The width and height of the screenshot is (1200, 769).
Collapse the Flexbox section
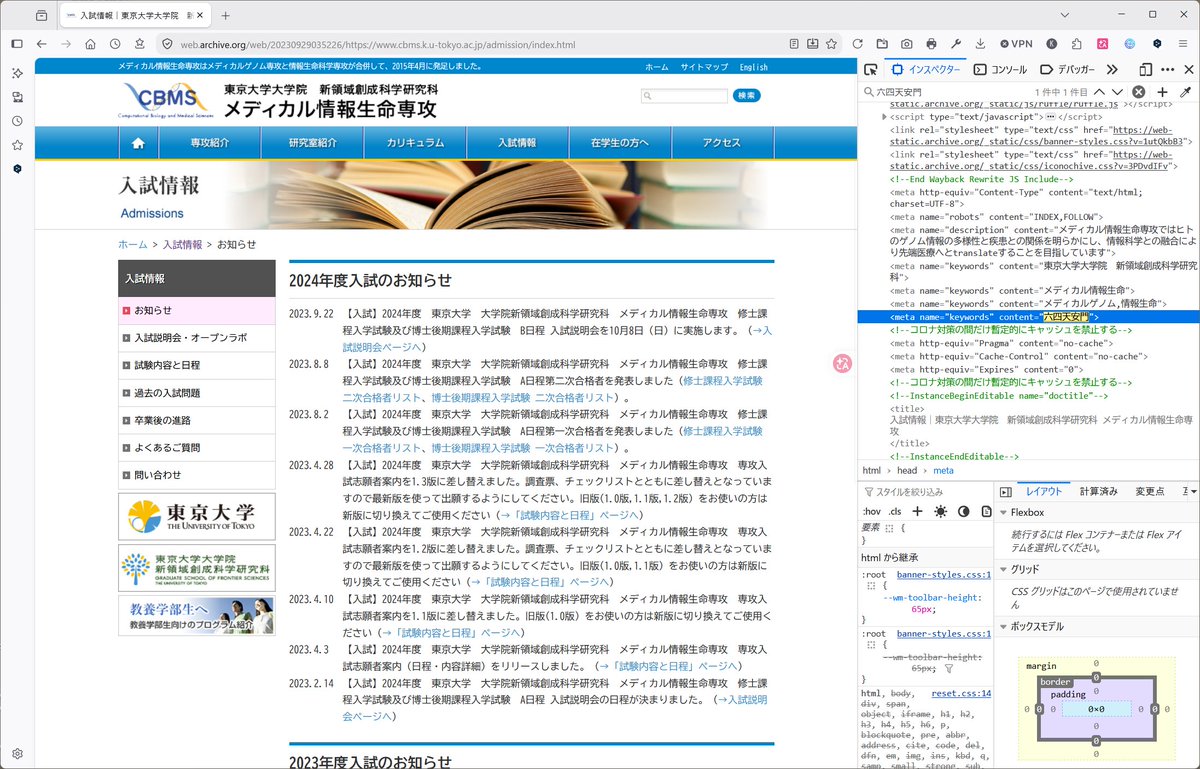click(x=1004, y=513)
